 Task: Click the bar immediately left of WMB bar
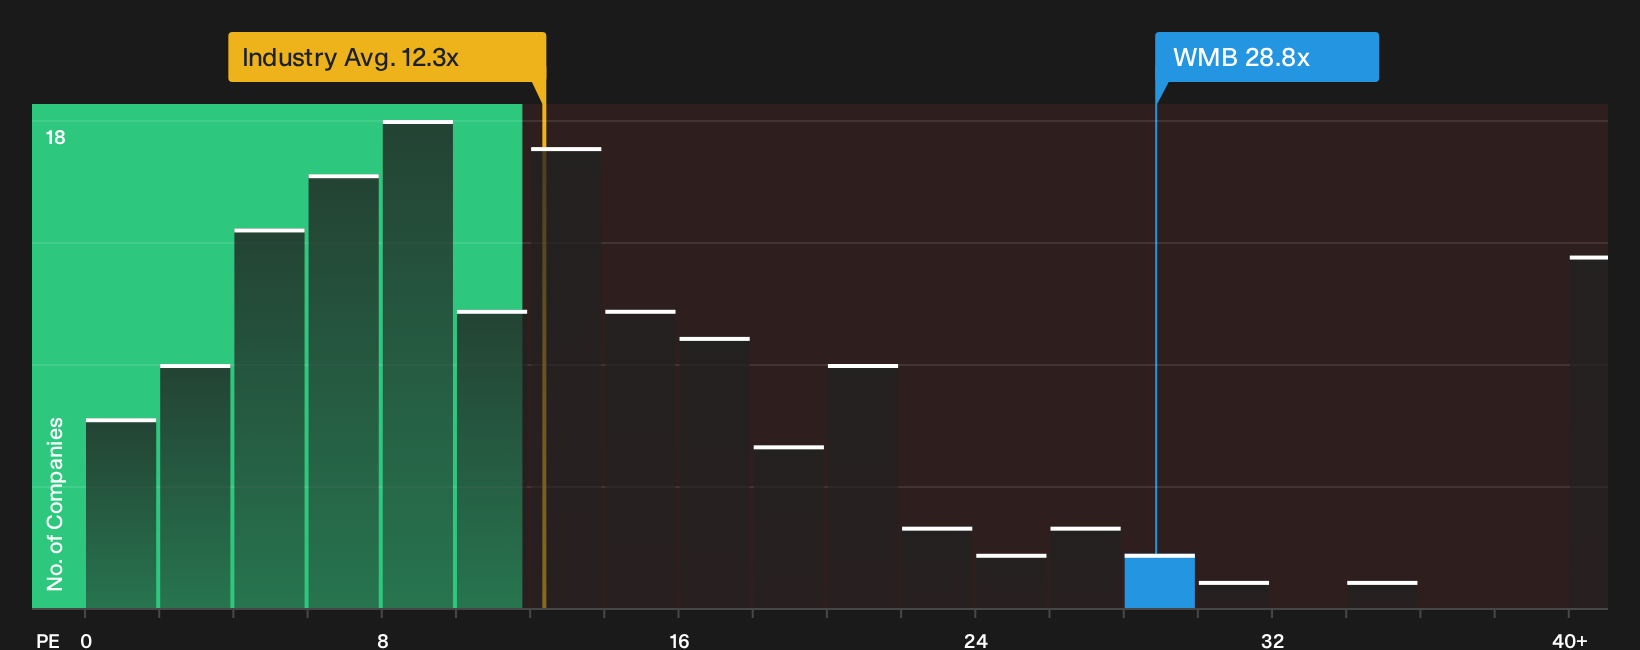pyautogui.click(x=1085, y=567)
